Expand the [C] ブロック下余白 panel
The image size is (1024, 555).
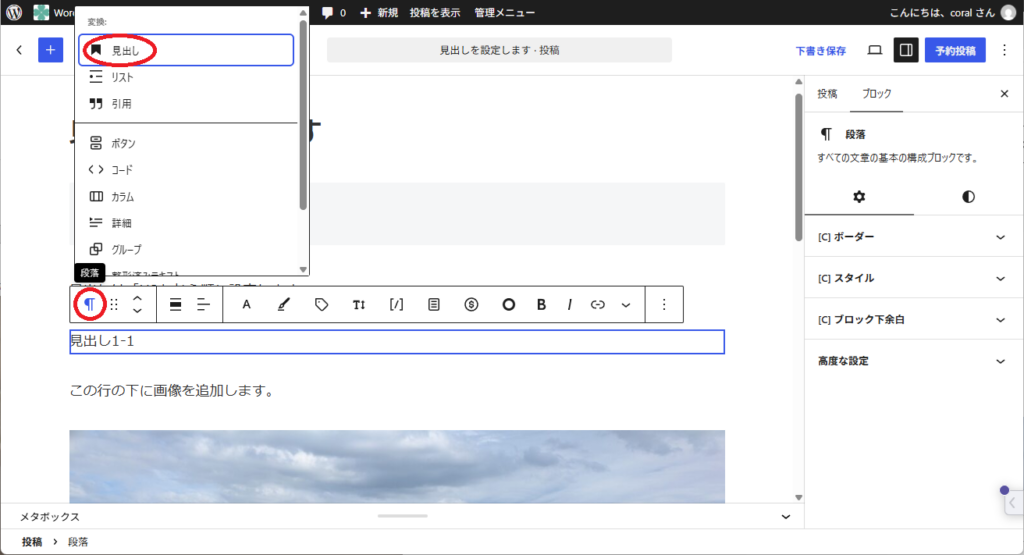(x=914, y=320)
